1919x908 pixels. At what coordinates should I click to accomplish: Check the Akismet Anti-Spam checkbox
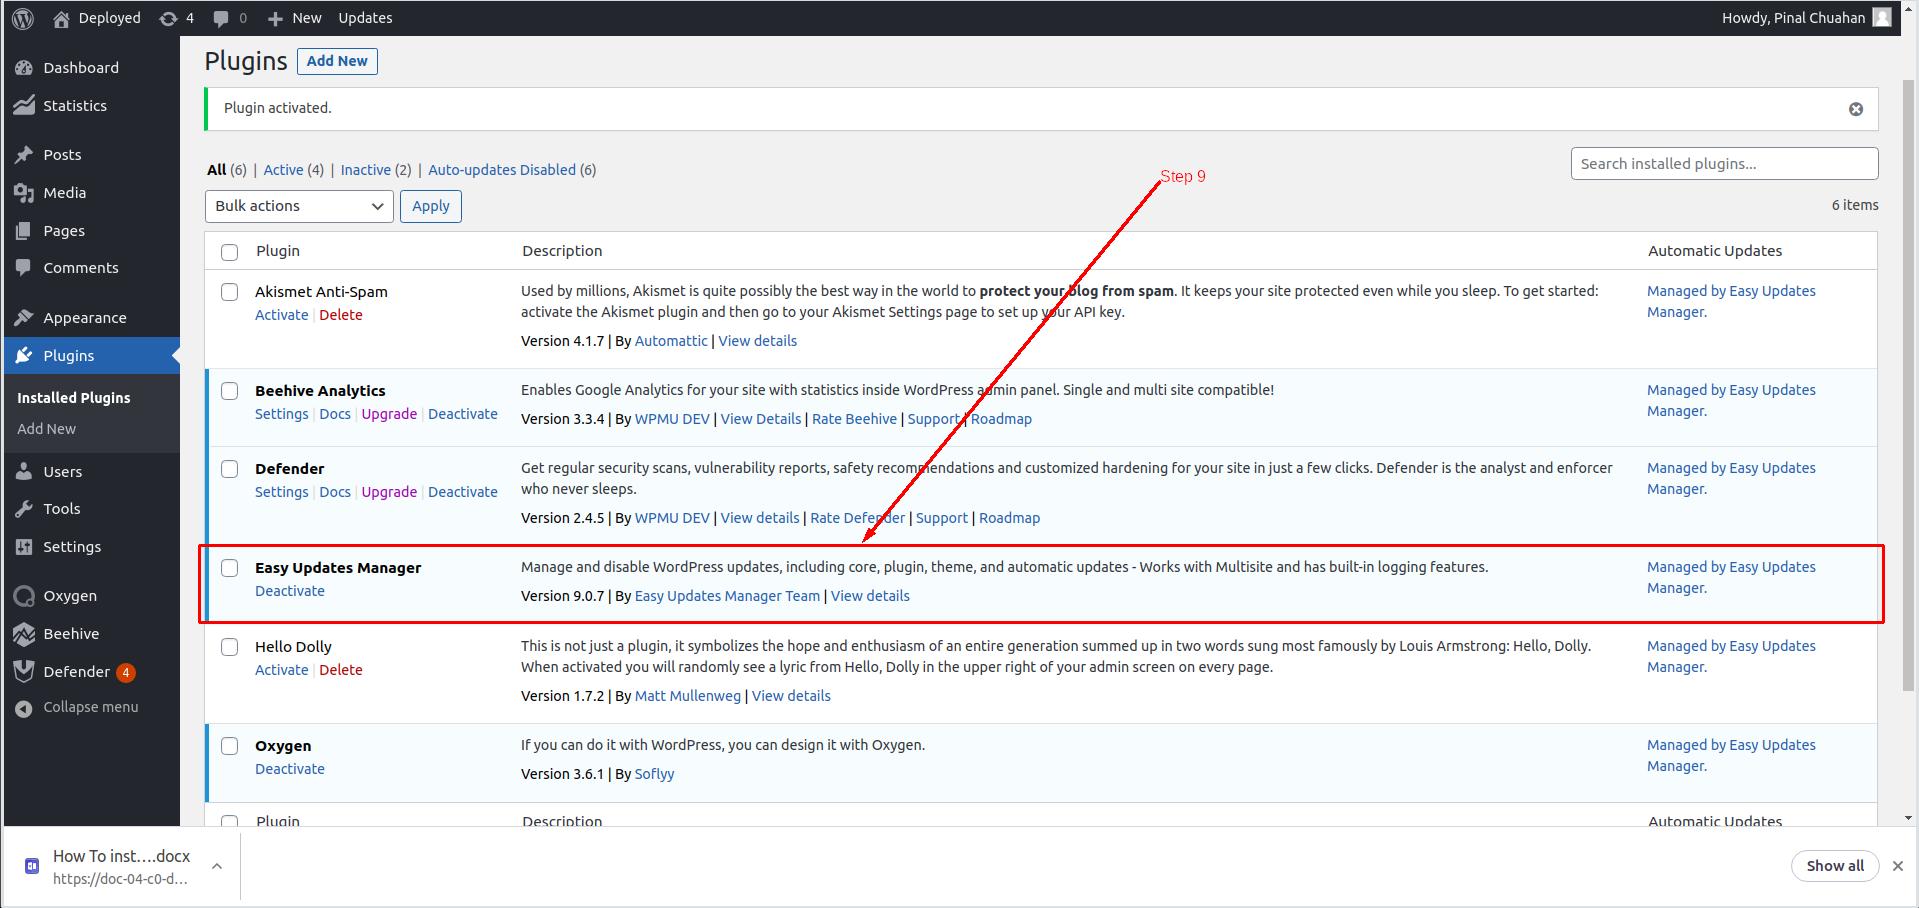(x=230, y=292)
